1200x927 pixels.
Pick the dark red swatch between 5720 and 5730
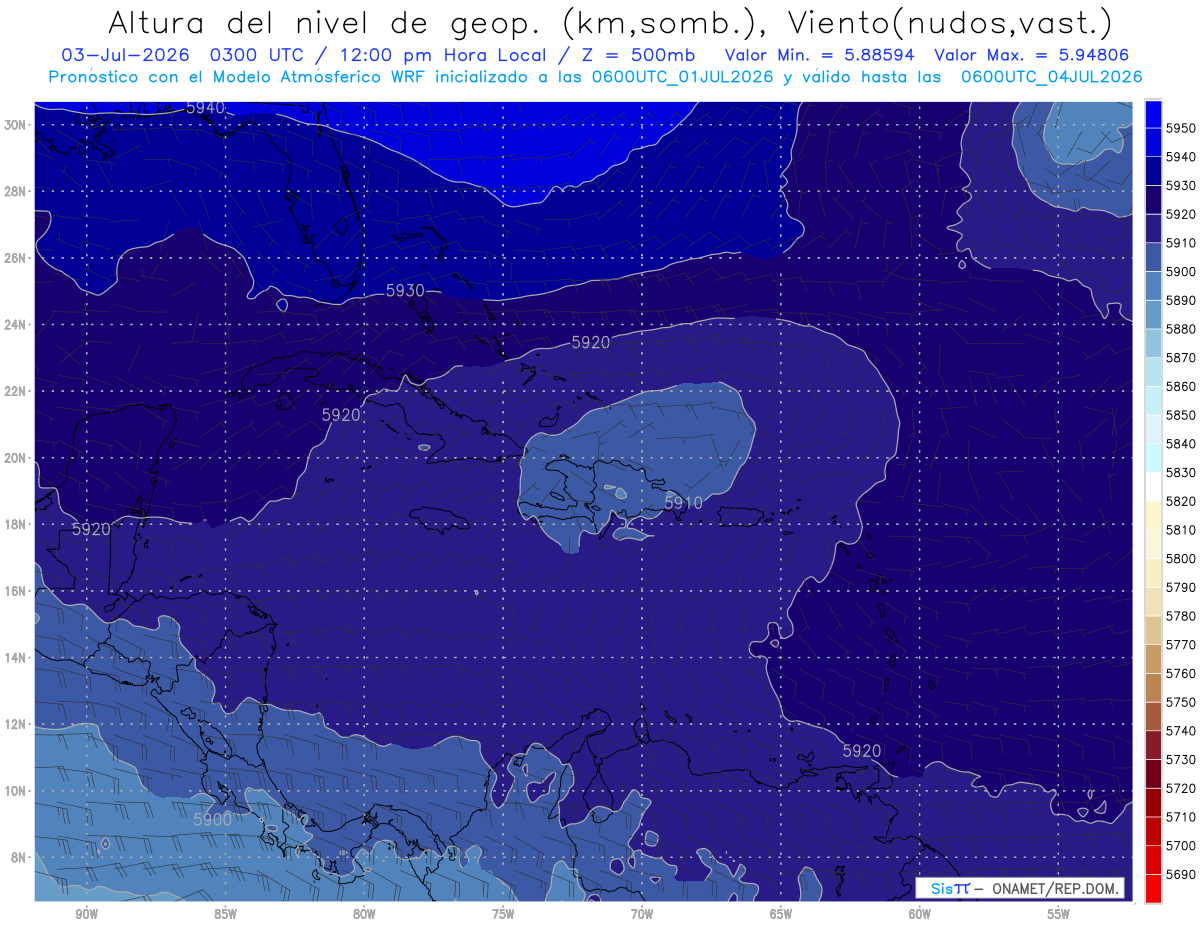click(x=1153, y=774)
